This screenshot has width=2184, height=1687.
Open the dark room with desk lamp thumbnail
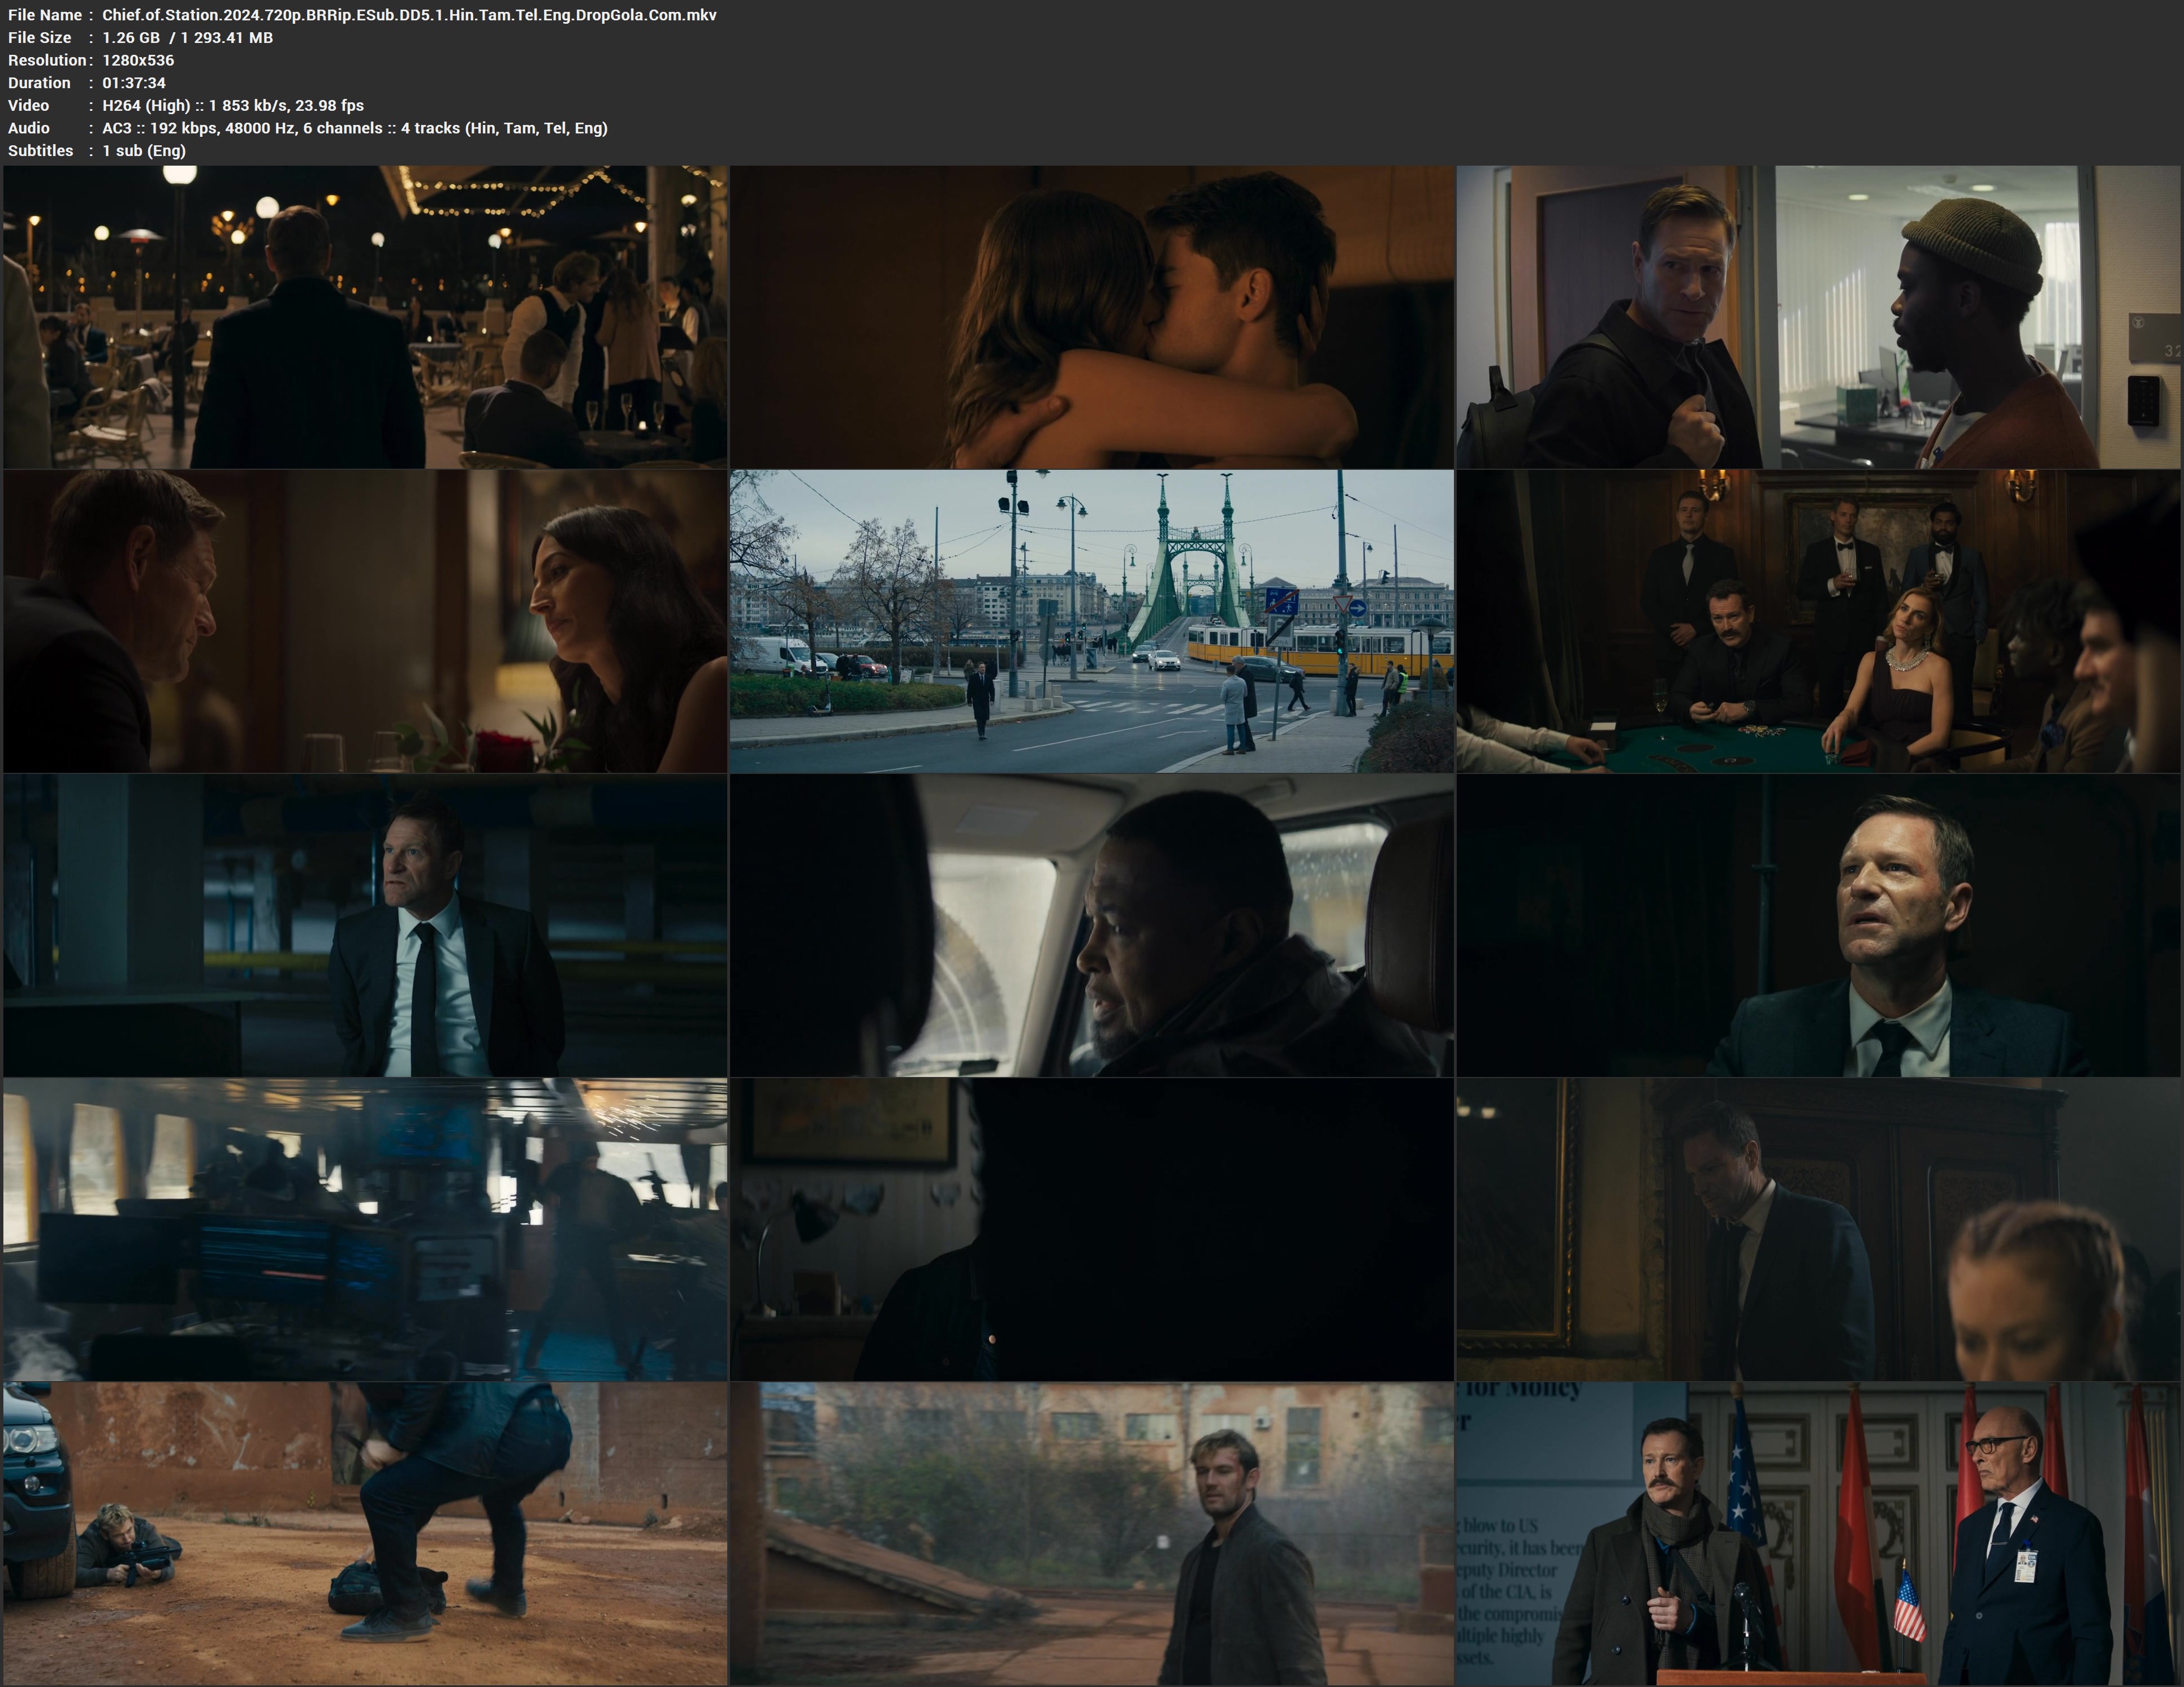point(1092,1230)
